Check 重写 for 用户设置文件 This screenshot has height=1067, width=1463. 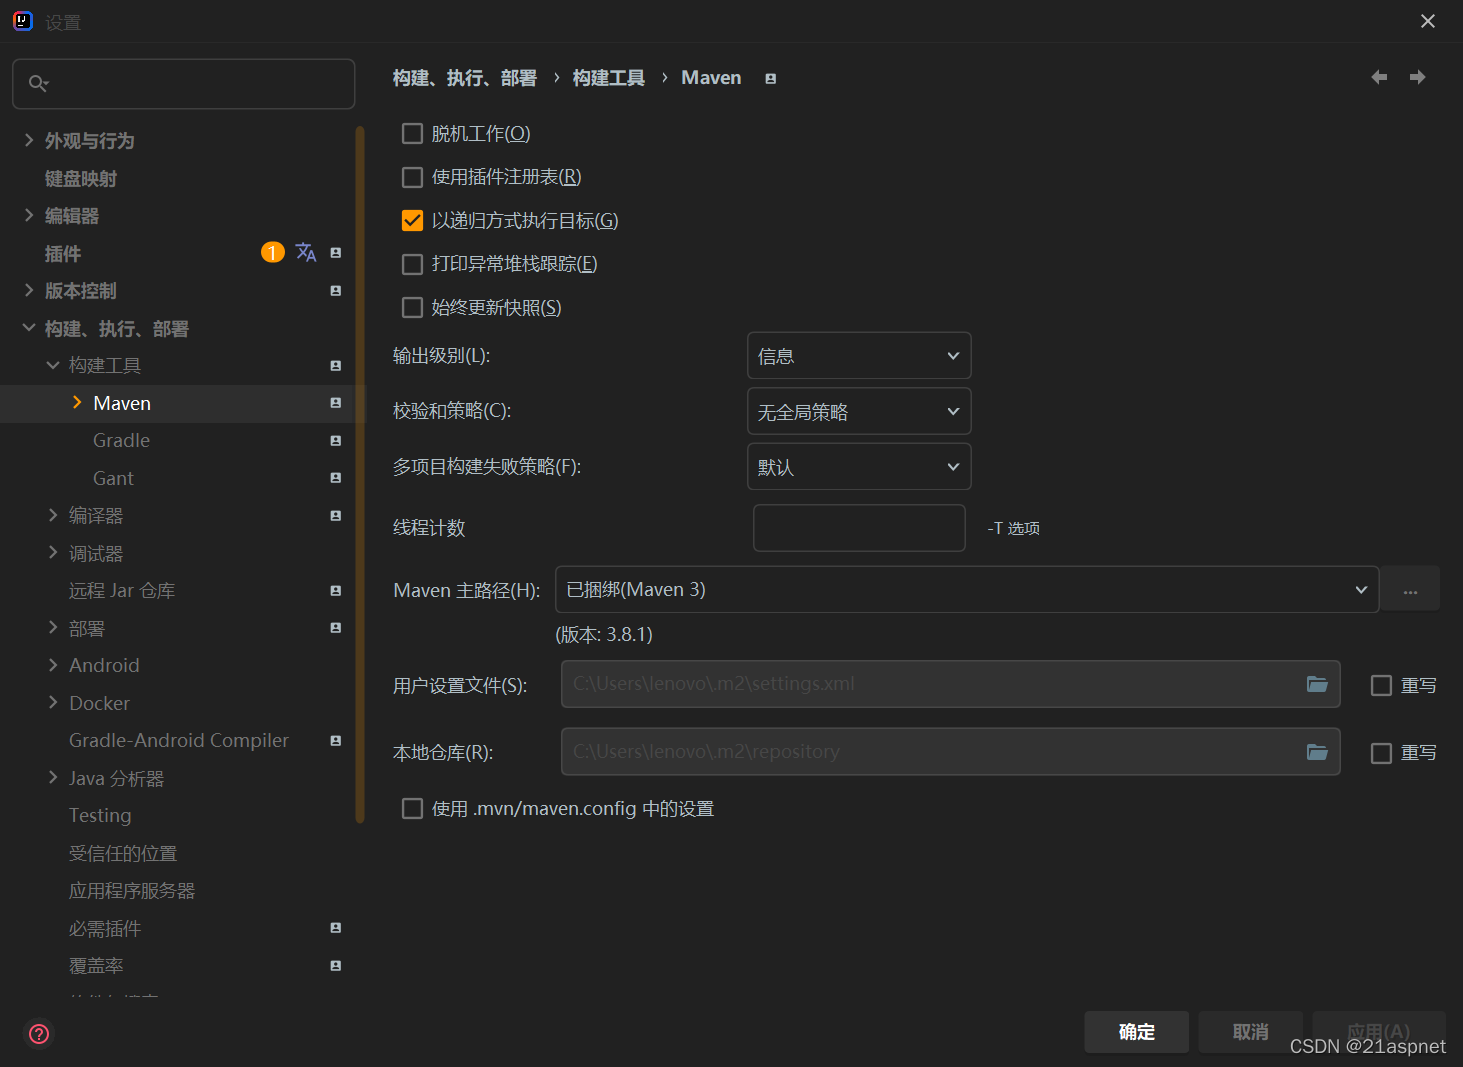[1381, 685]
